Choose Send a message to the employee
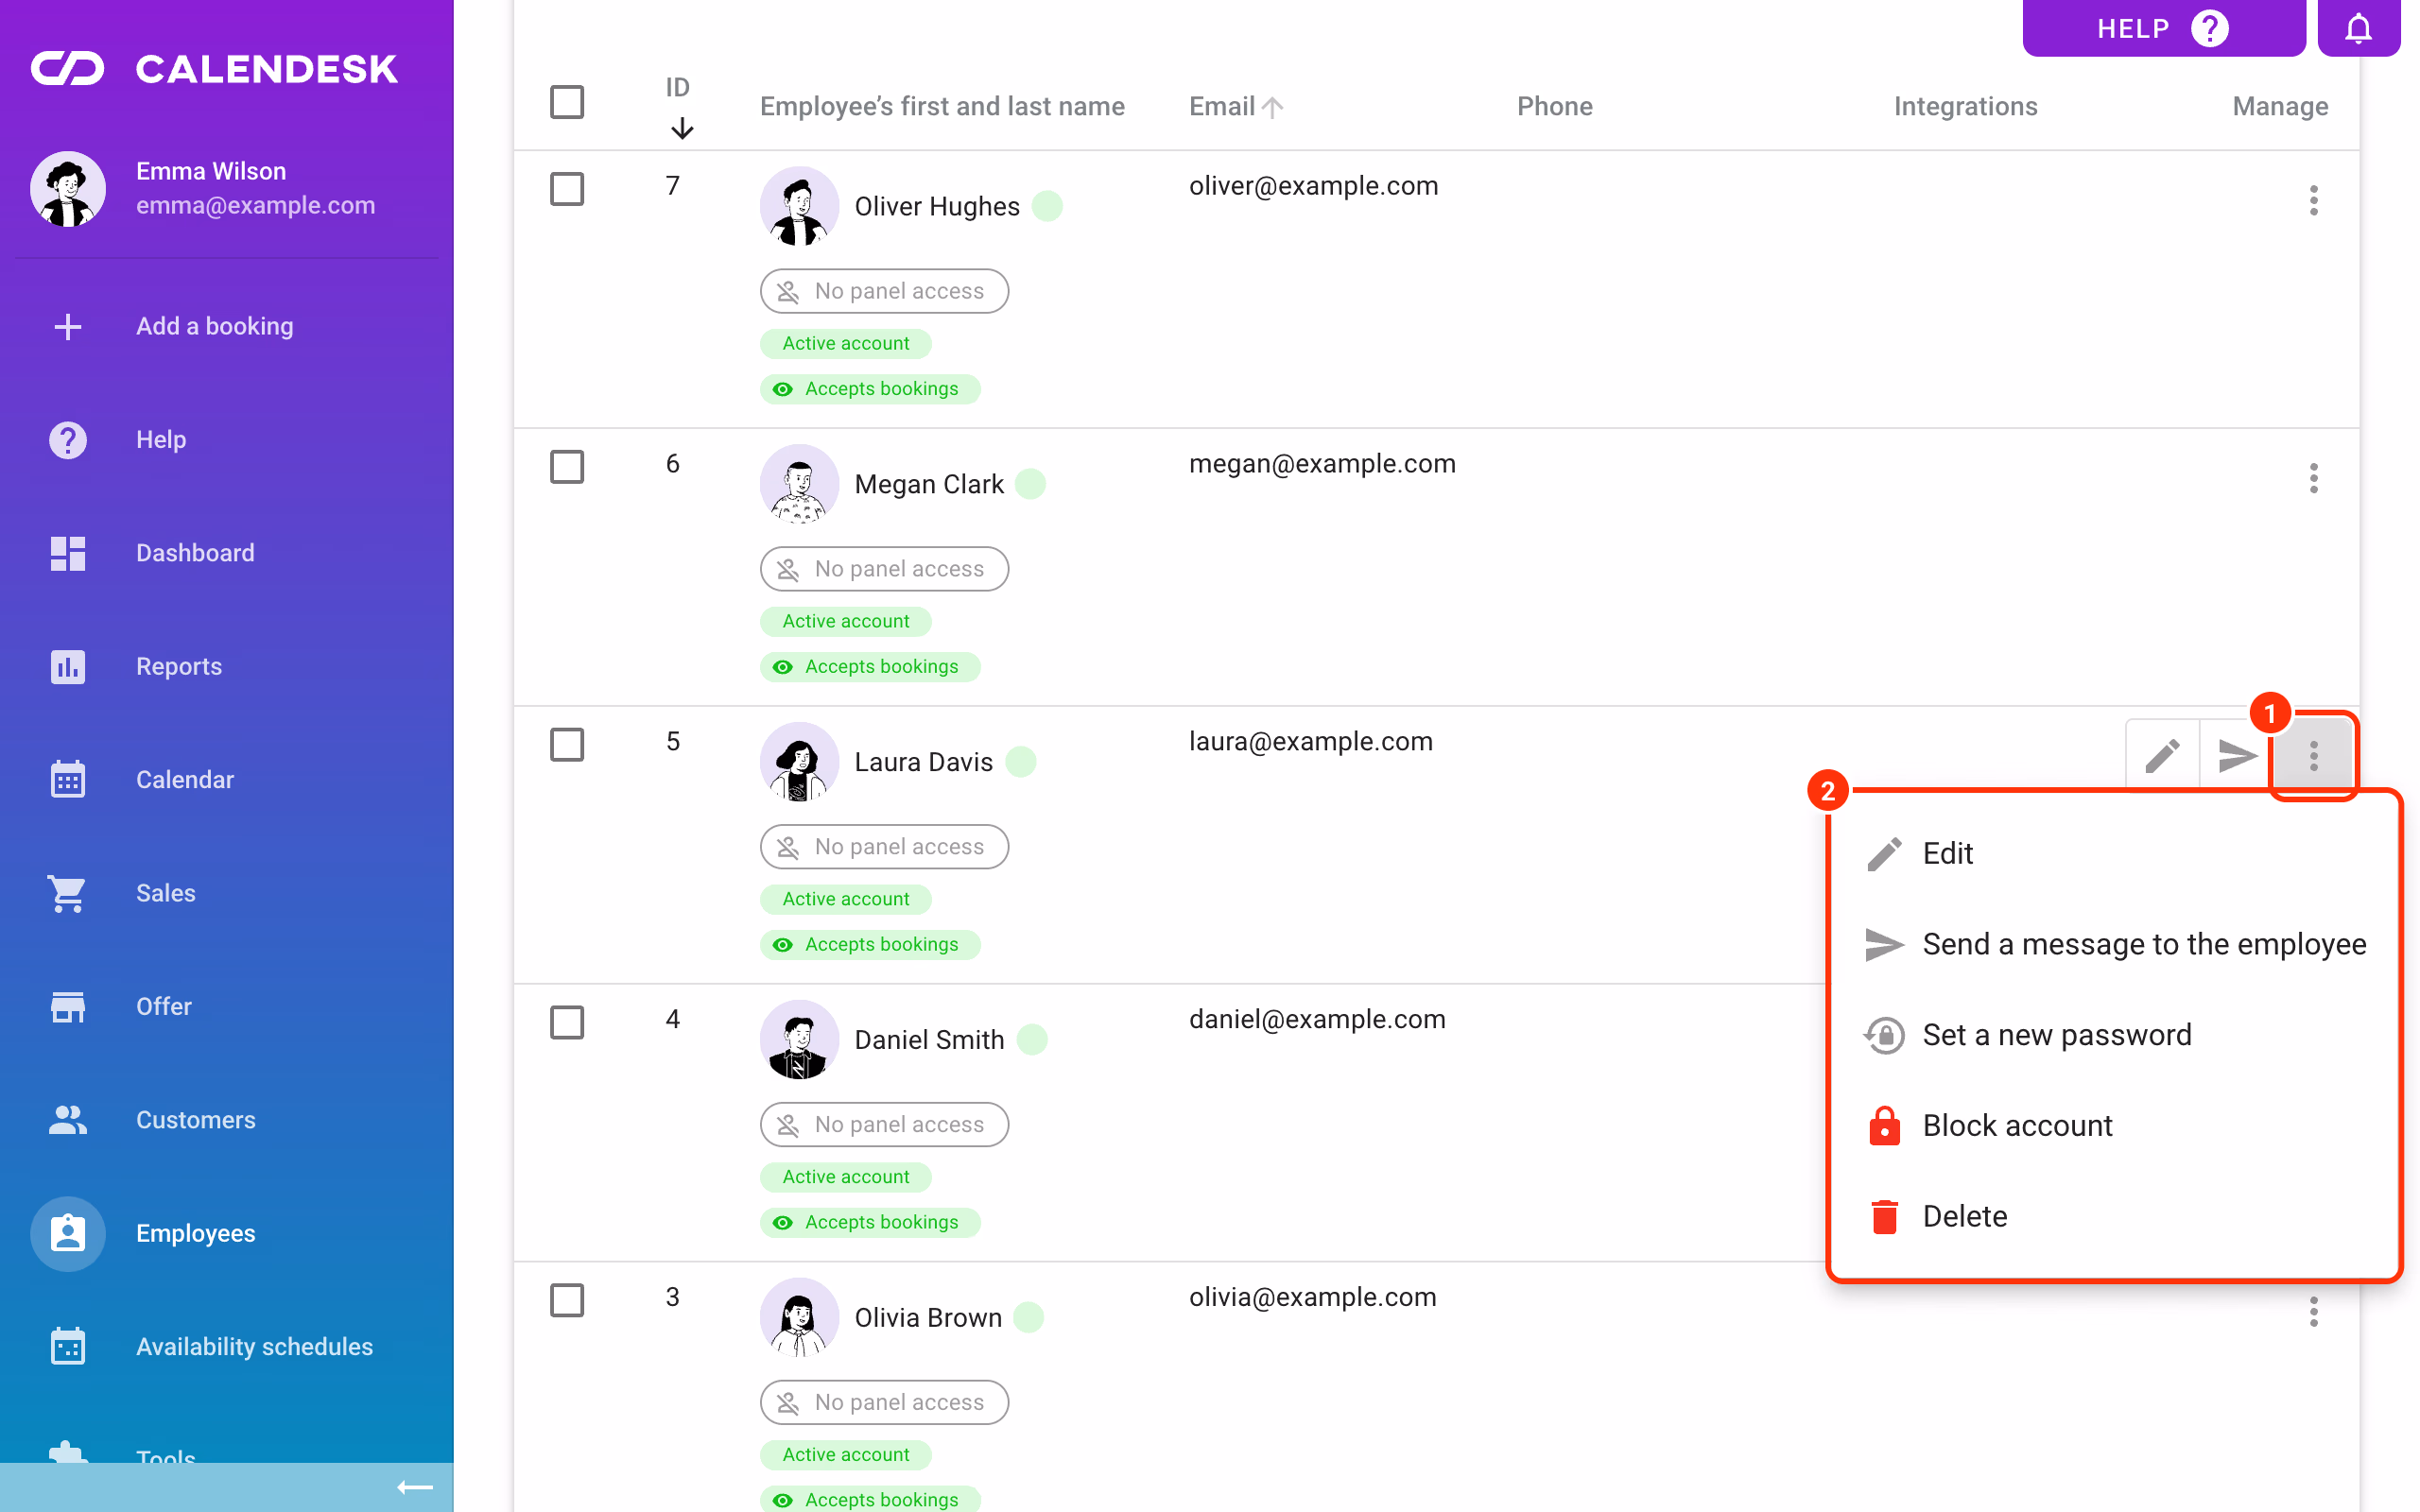The image size is (2420, 1512). [x=2114, y=944]
